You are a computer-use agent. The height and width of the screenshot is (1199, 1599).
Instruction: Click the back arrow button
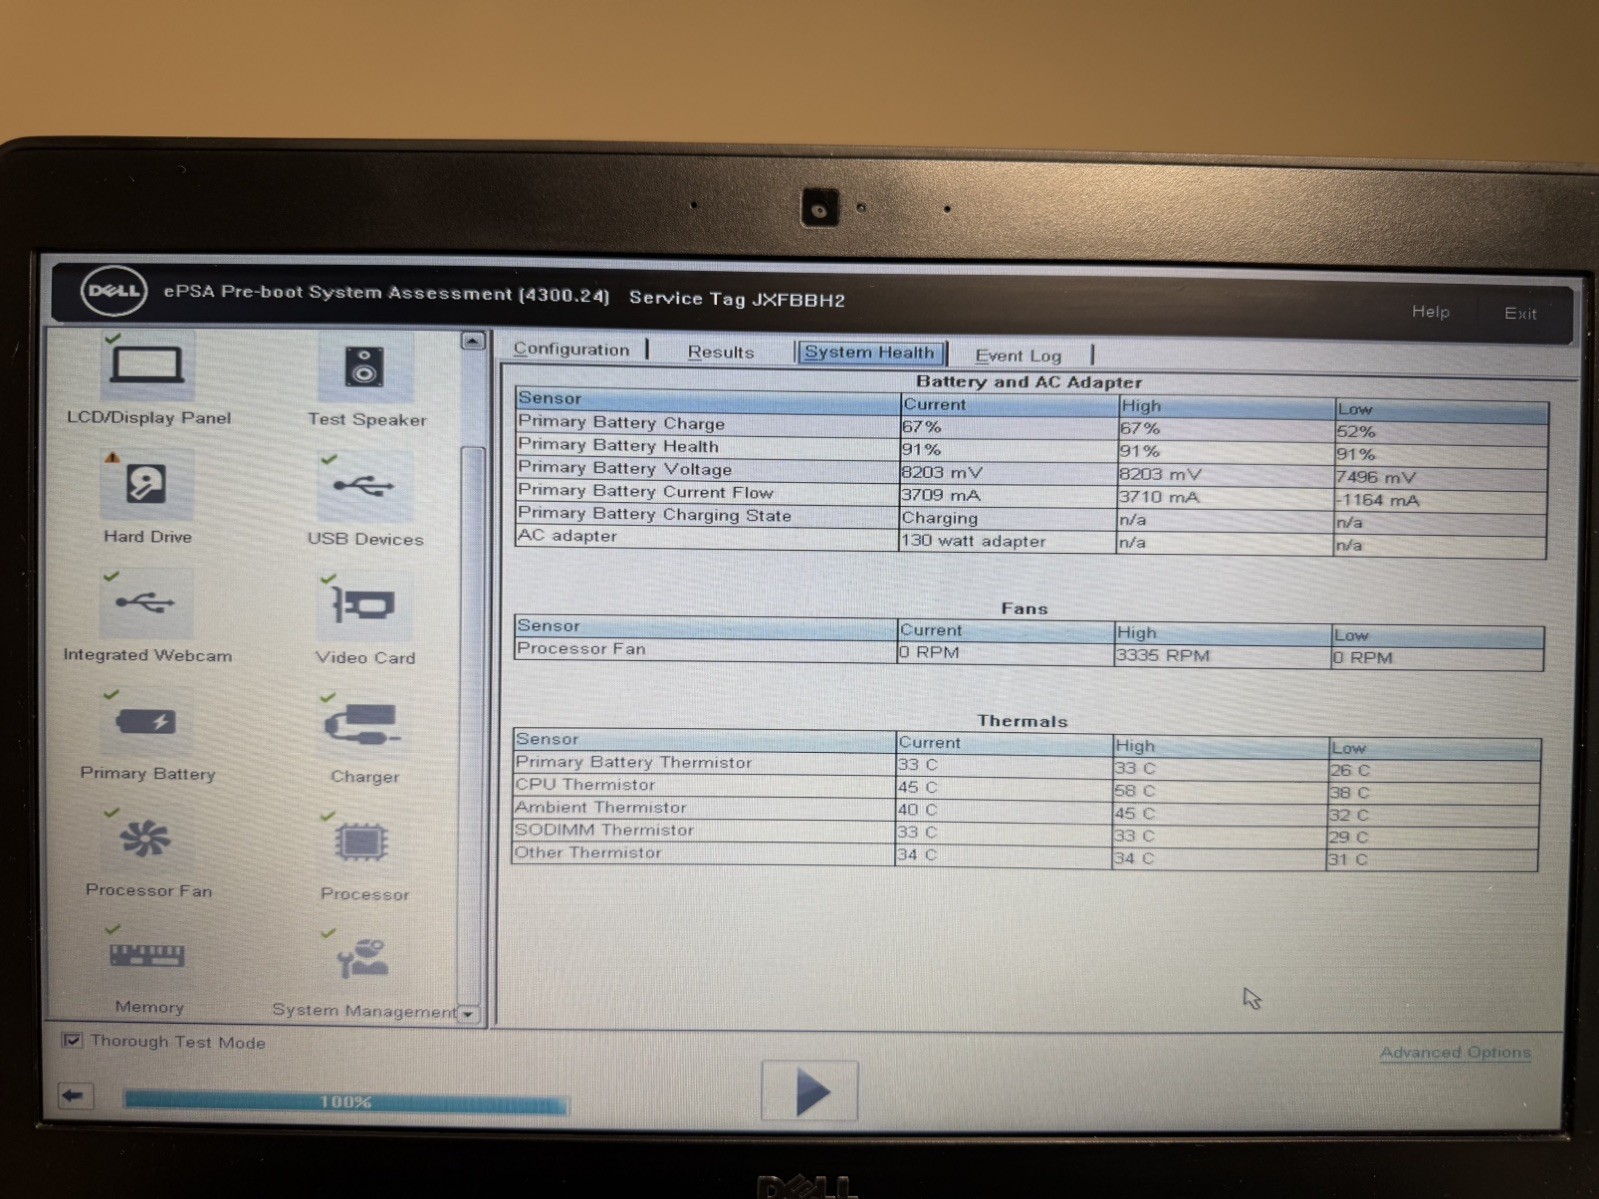pyautogui.click(x=75, y=1096)
